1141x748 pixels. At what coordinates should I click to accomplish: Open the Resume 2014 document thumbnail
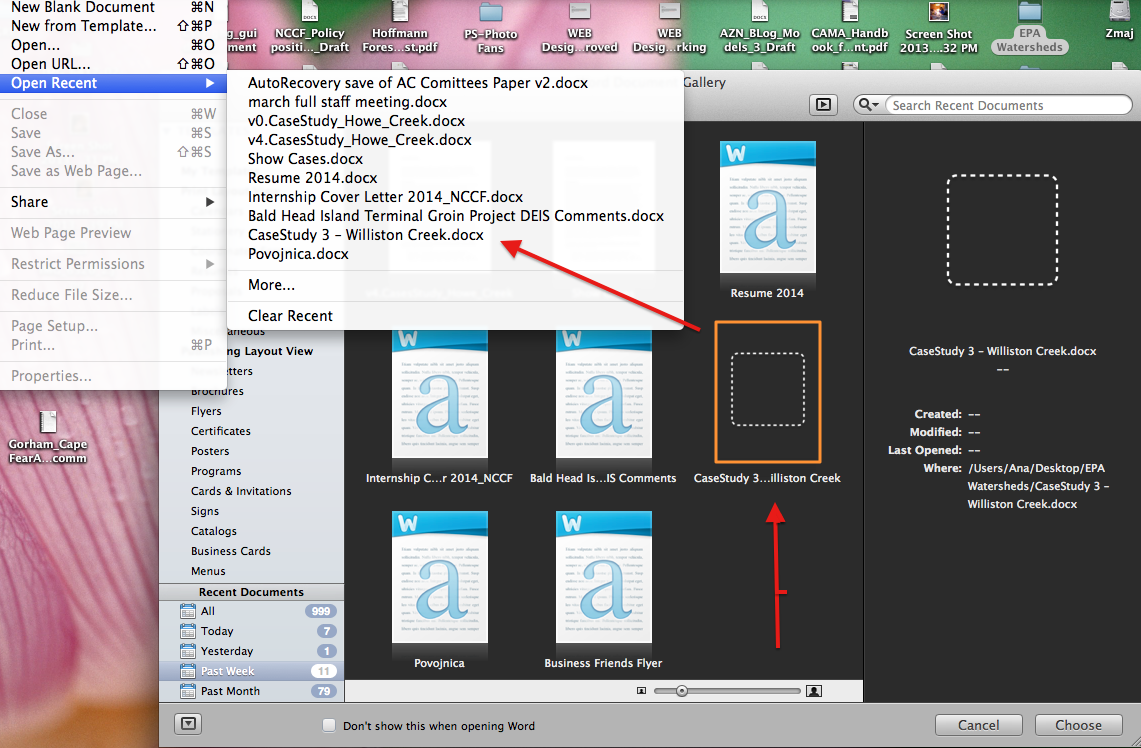[768, 207]
